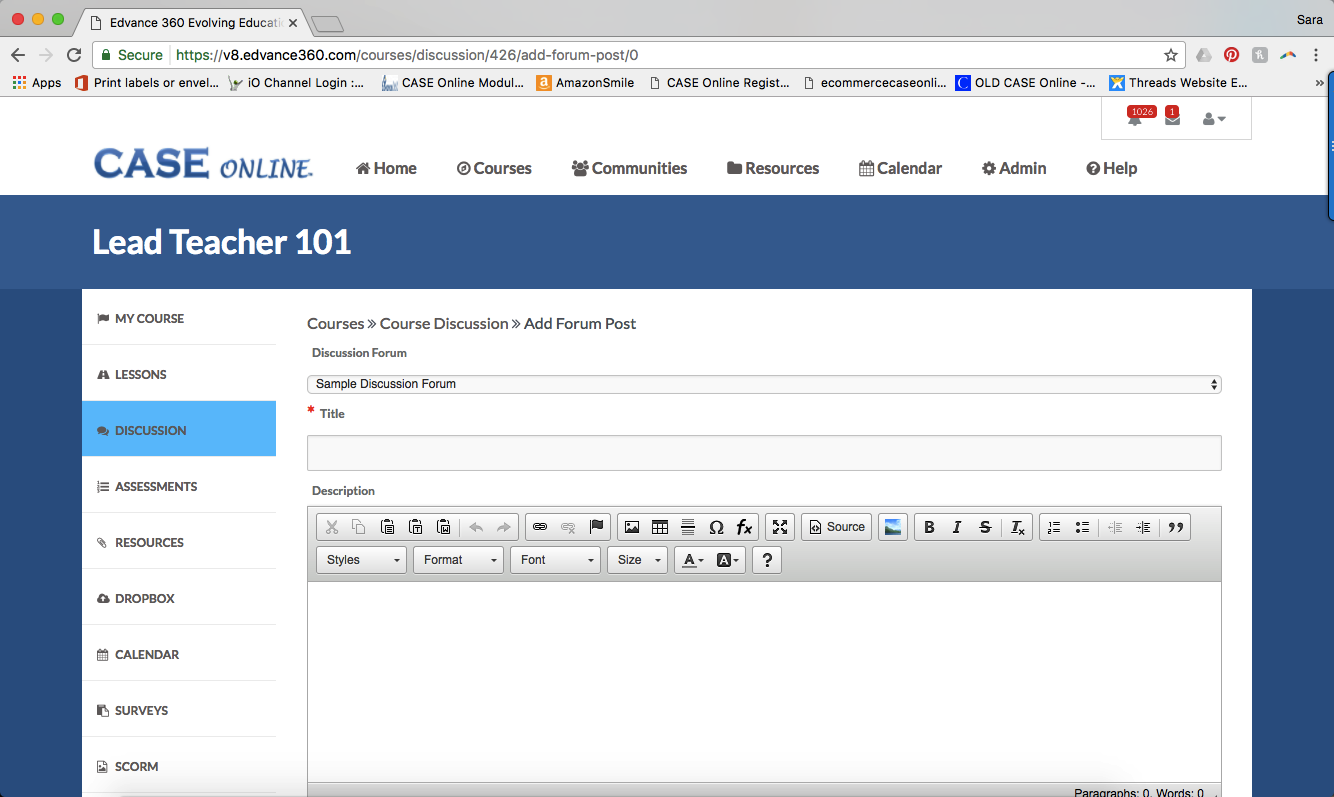Insert a table using the Table icon
Viewport: 1334px width, 797px height.
pos(660,527)
